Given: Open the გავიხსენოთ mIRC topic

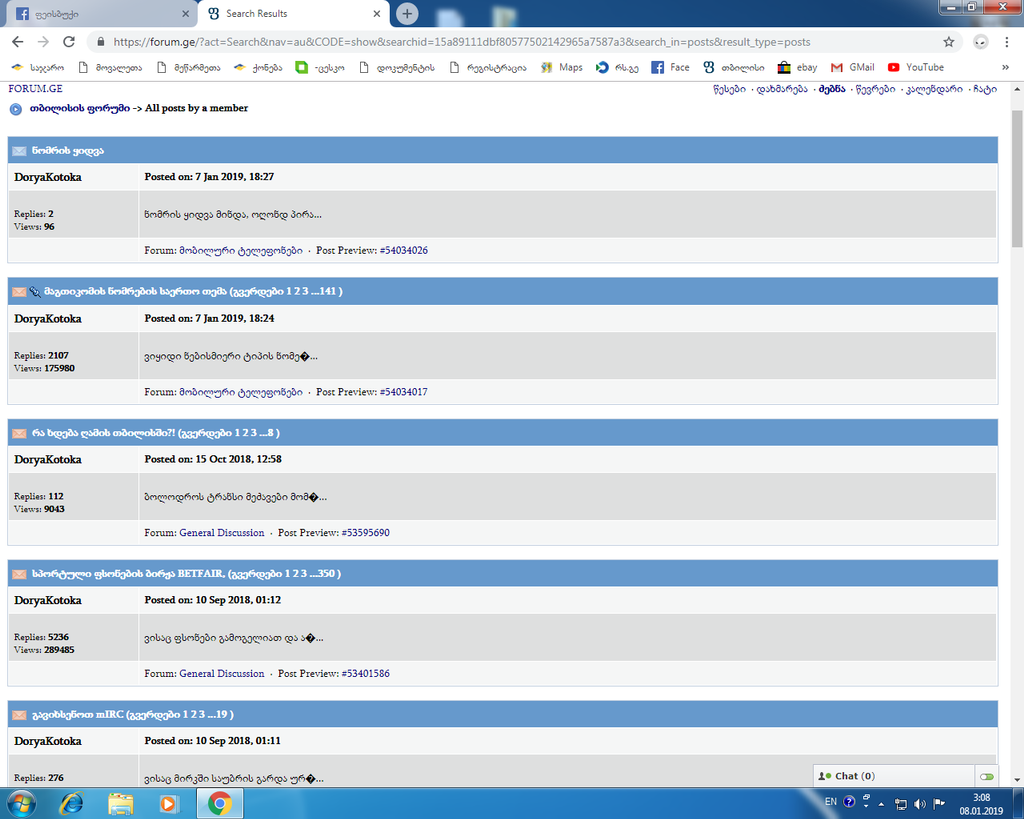Looking at the screenshot, I should [78, 715].
